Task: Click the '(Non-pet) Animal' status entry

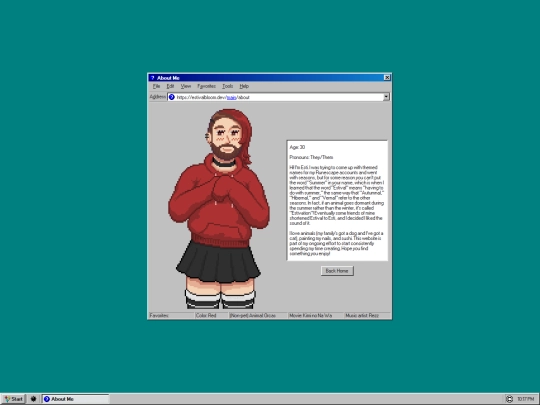Action: [x=253, y=315]
